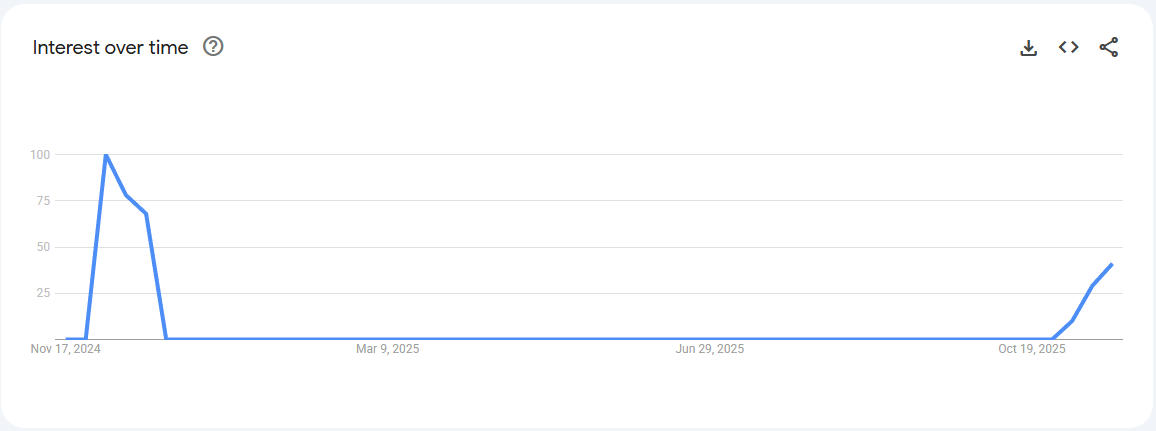
Task: Click where the line drops to zero
Action: (166, 339)
